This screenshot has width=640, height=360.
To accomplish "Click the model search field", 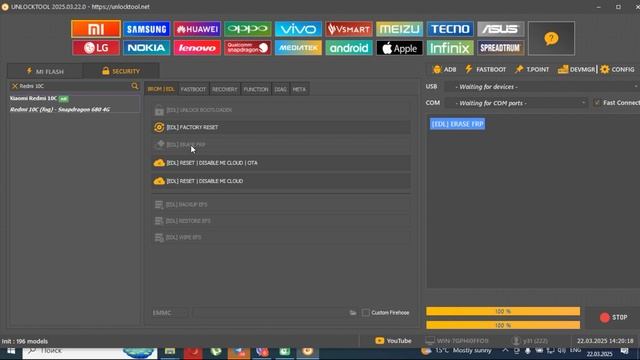I will pyautogui.click(x=75, y=86).
